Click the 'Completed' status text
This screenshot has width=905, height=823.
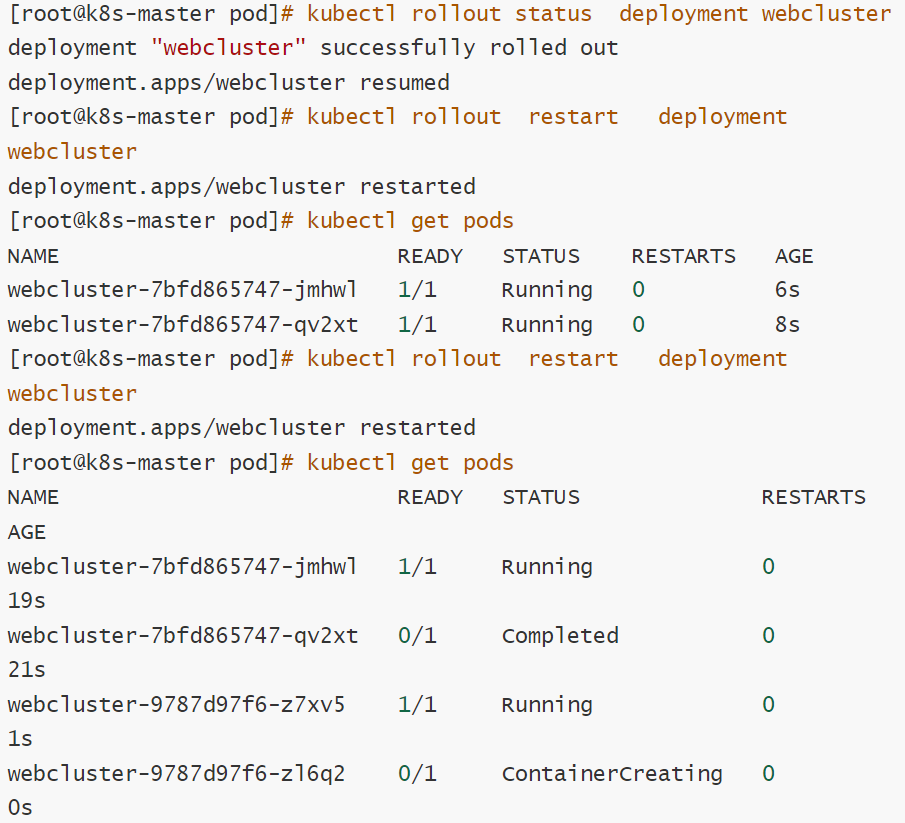560,636
